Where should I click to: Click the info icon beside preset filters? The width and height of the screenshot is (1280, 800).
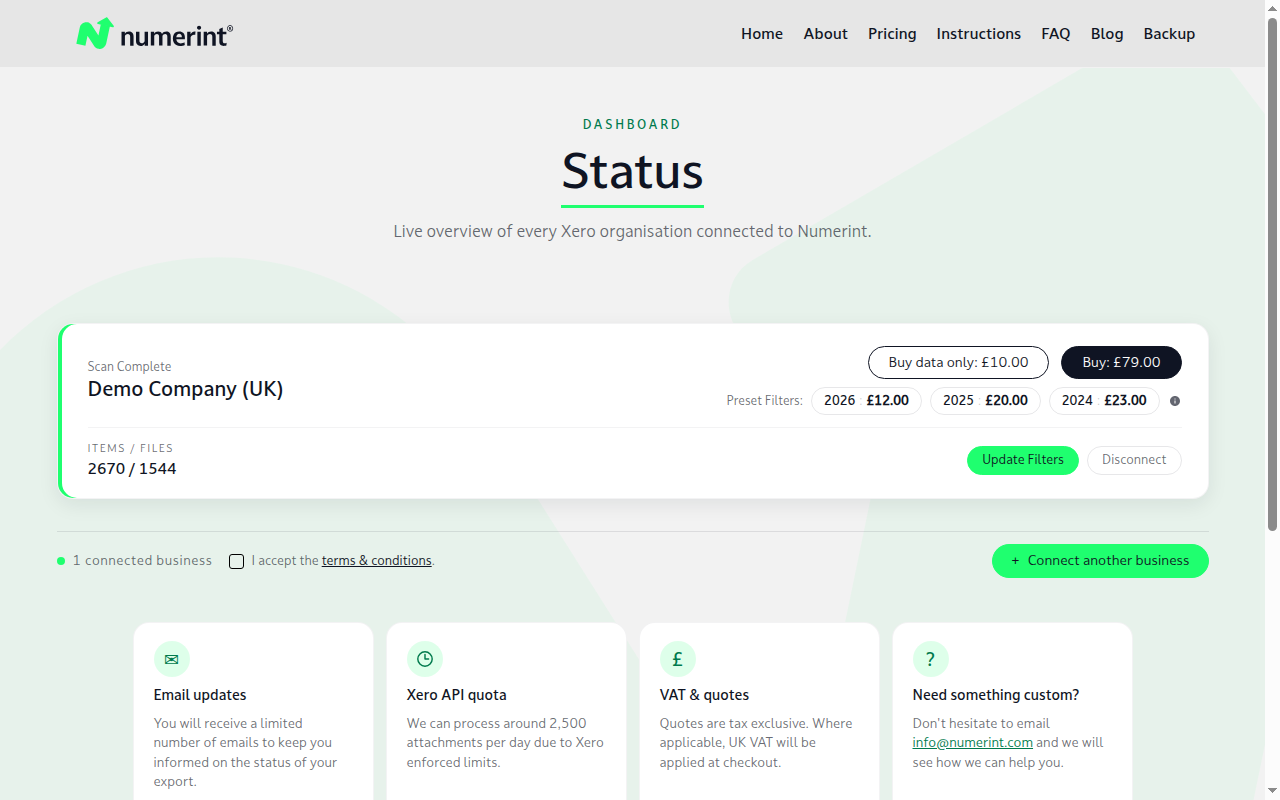coord(1175,401)
